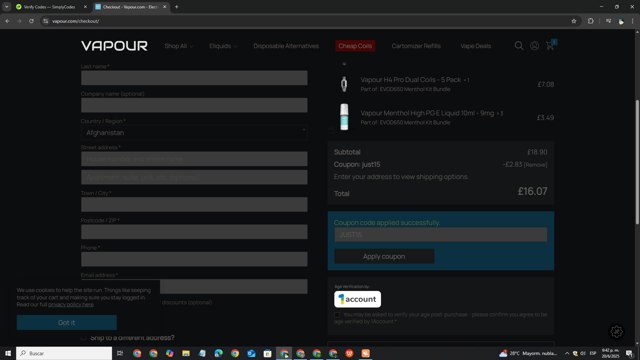Click the coupon code input field

(x=441, y=235)
